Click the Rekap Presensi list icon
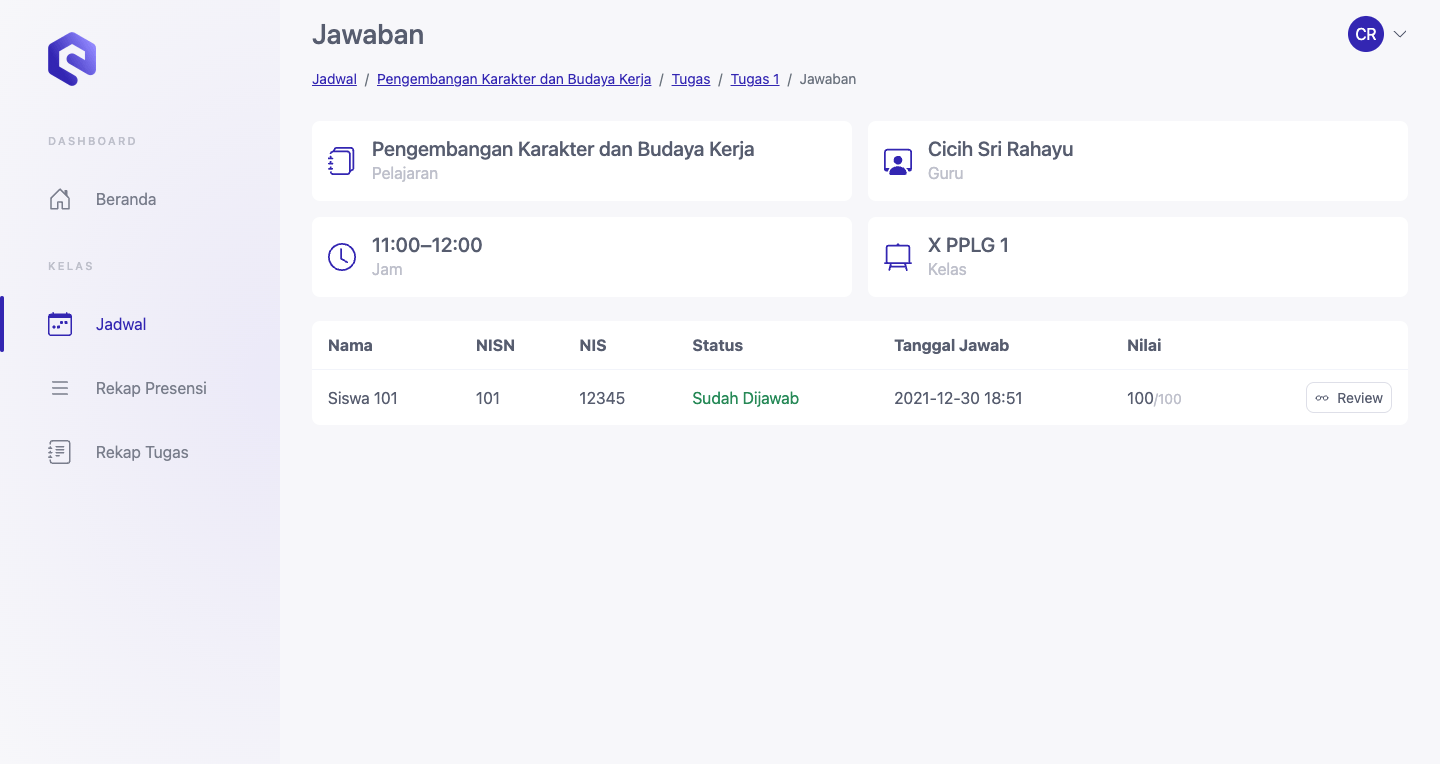Image resolution: width=1440 pixels, height=764 pixels. click(60, 388)
